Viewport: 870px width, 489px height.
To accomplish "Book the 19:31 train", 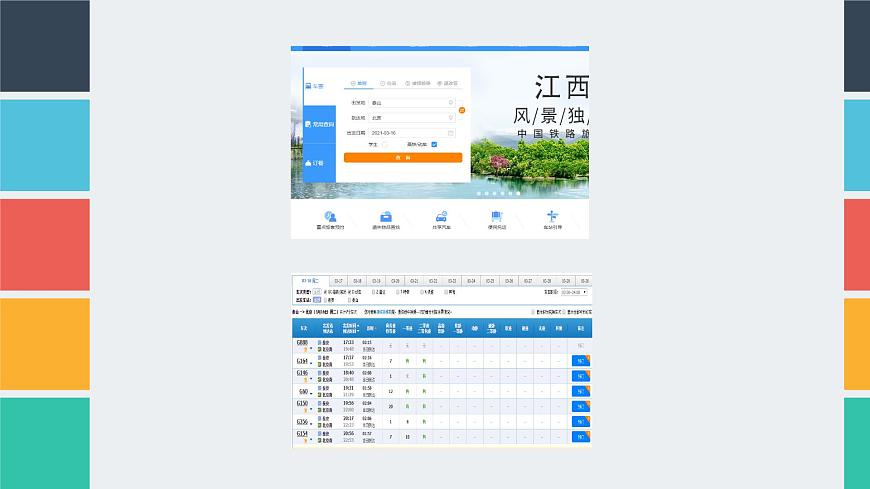I will pyautogui.click(x=581, y=391).
